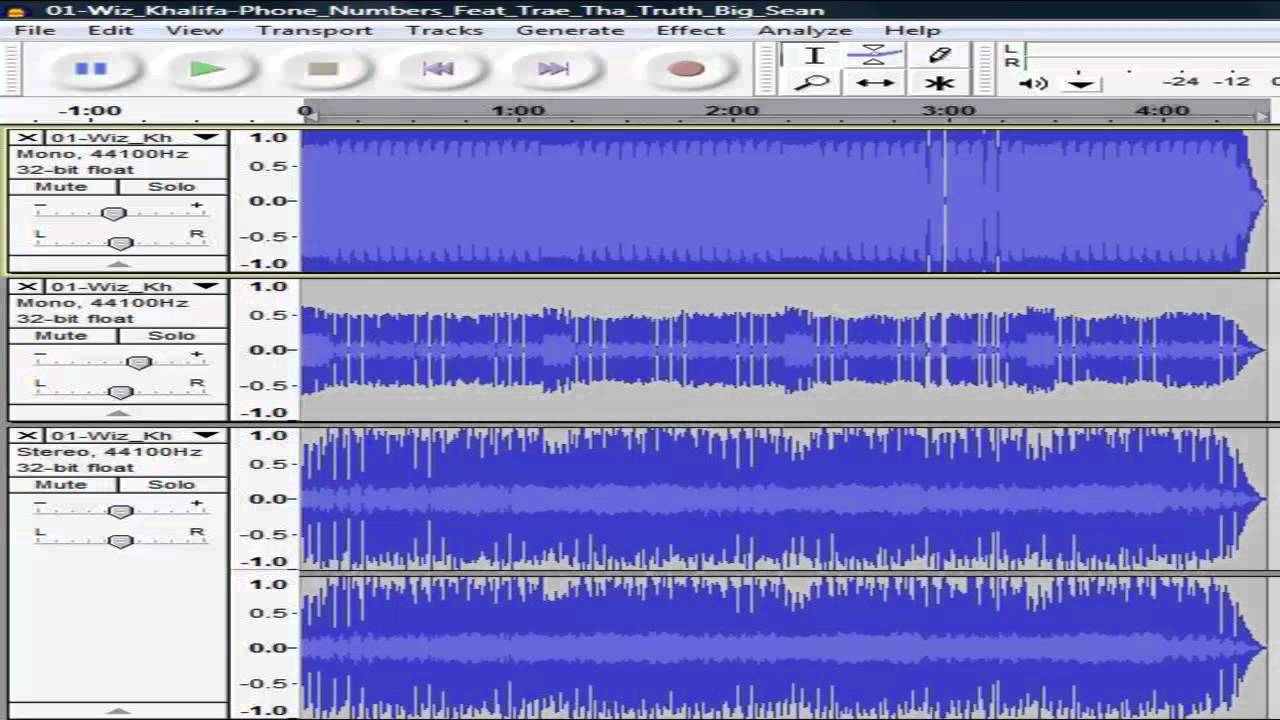
Task: Stop playback with the Stop button
Action: (x=323, y=69)
